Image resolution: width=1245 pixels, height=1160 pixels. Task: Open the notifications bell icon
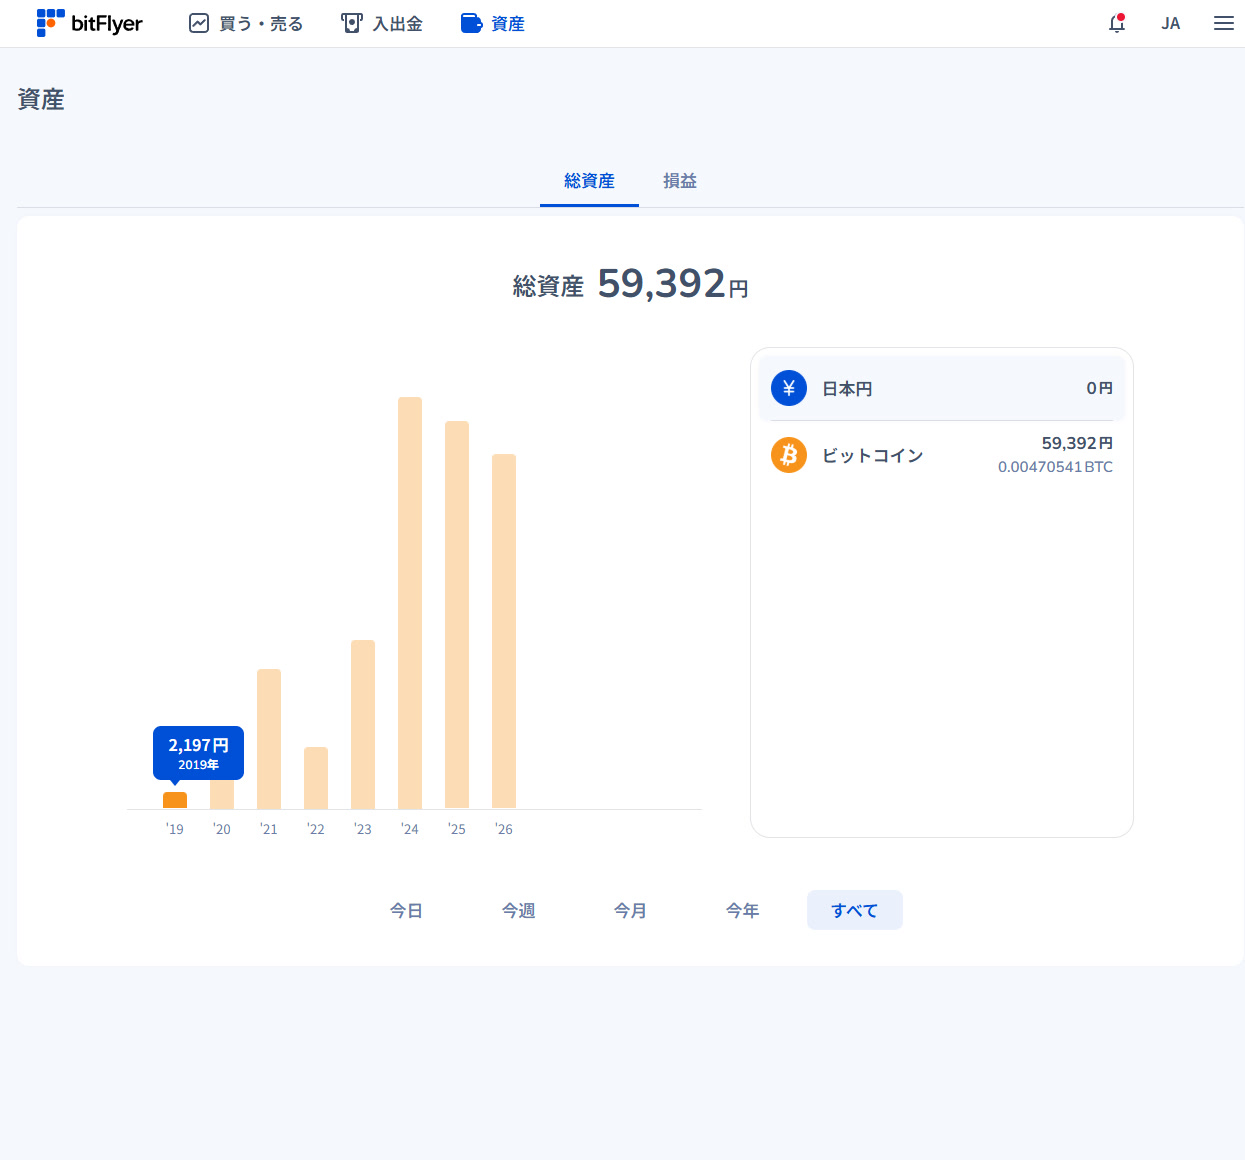point(1117,23)
